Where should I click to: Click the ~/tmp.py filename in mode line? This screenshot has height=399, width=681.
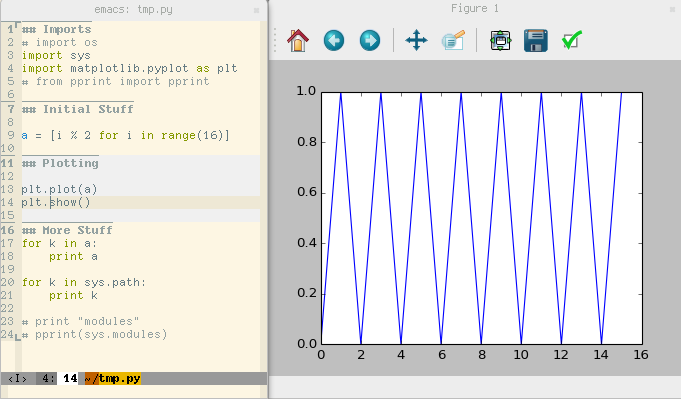[x=112, y=379]
